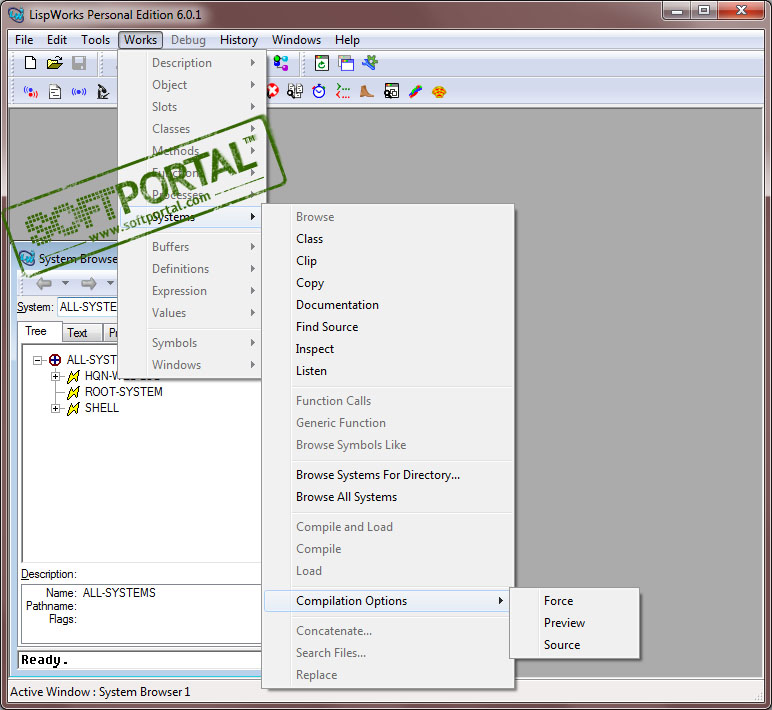Click the lightning icon beside SHELL
772x710 pixels.
click(x=73, y=408)
